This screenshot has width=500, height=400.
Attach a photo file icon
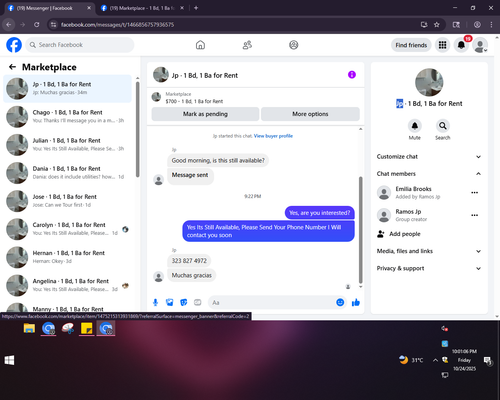pyautogui.click(x=170, y=302)
